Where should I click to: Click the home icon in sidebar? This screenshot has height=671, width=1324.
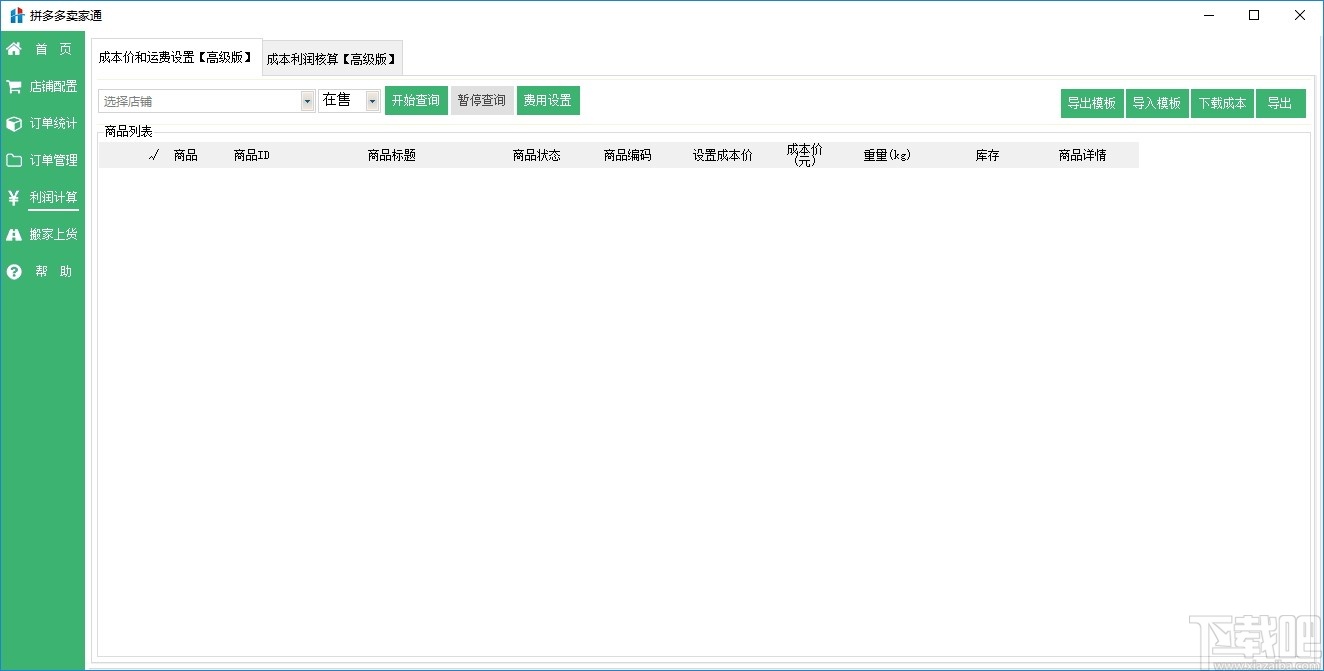14,49
